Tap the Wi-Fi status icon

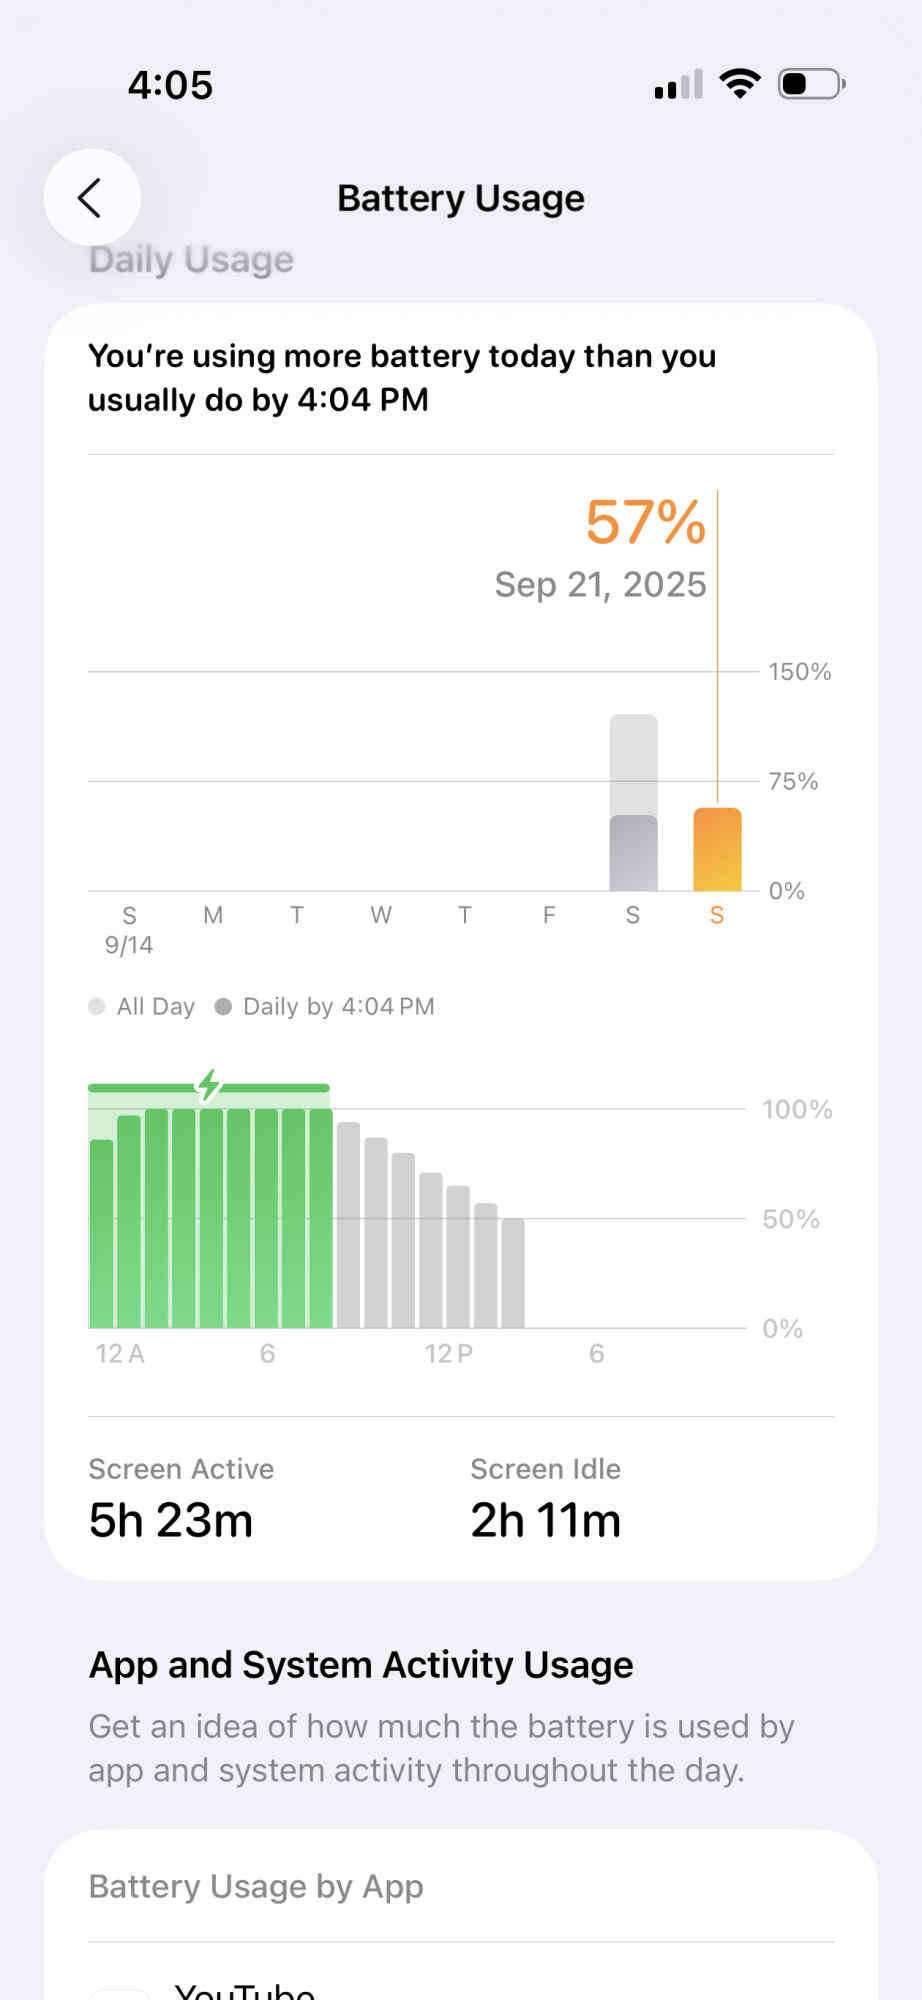tap(740, 84)
